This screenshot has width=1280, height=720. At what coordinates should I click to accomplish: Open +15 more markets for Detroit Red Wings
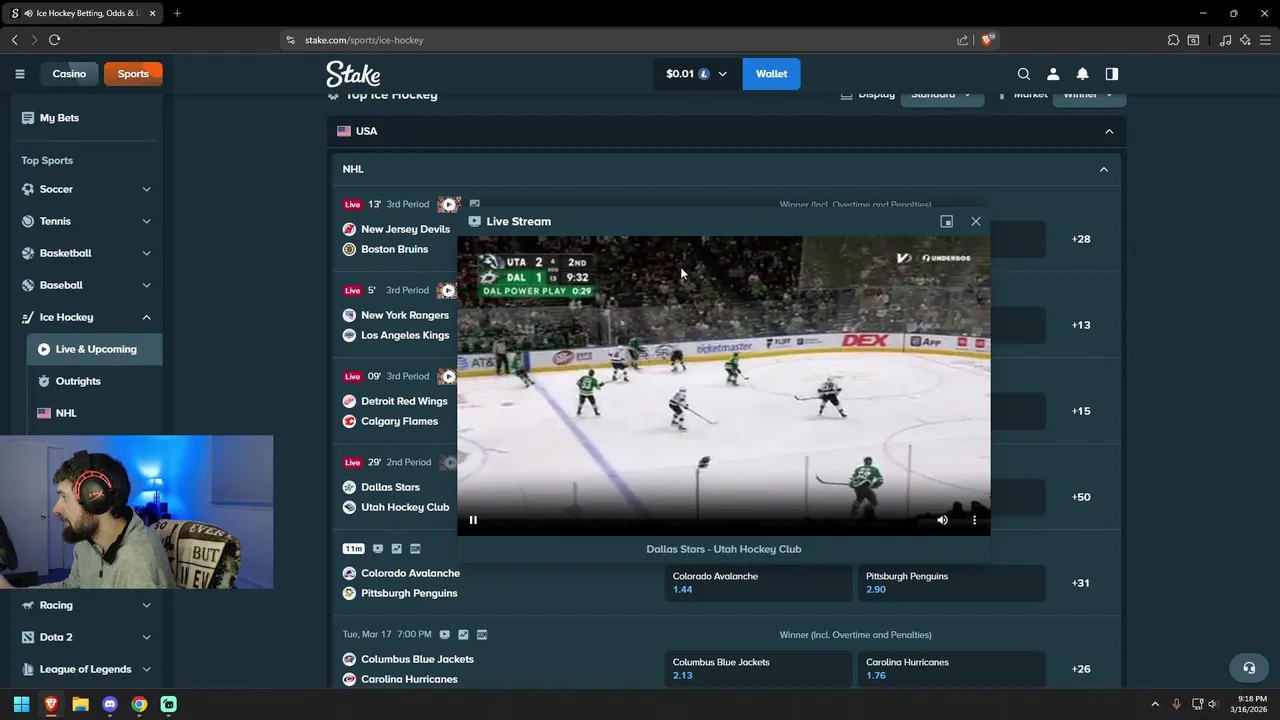[1081, 411]
